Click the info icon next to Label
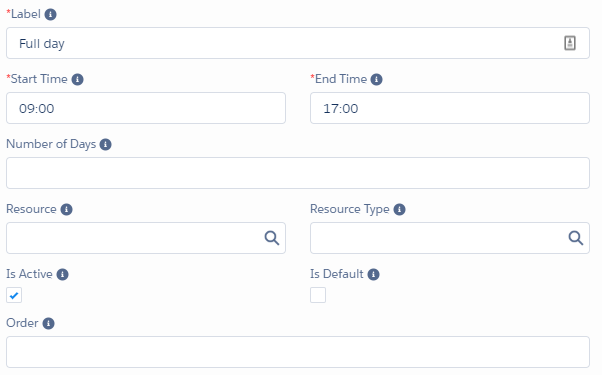Viewport: 602px width, 375px height. point(50,15)
